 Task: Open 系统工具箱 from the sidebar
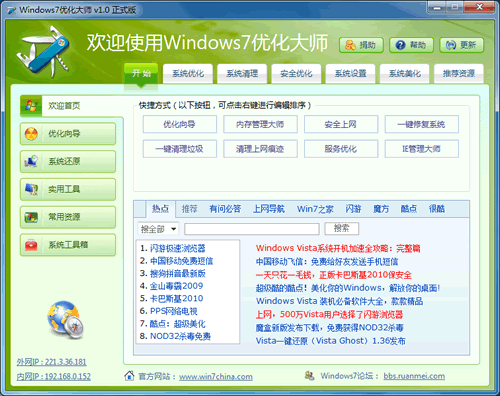coord(68,245)
